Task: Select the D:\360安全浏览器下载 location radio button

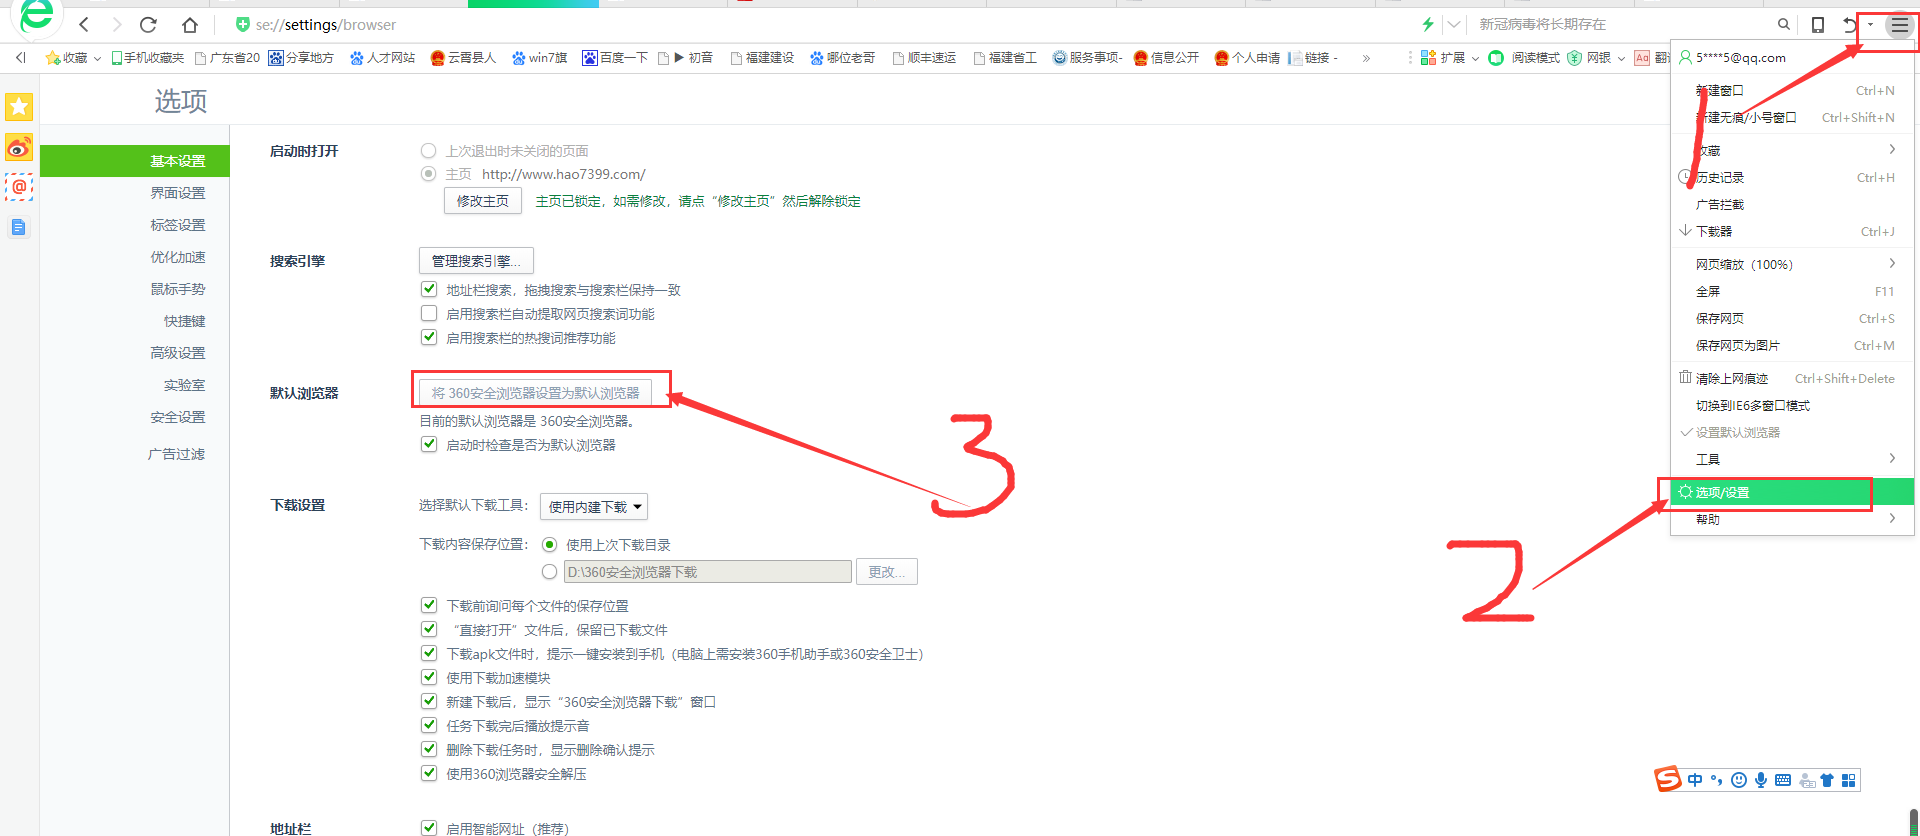Action: tap(549, 572)
